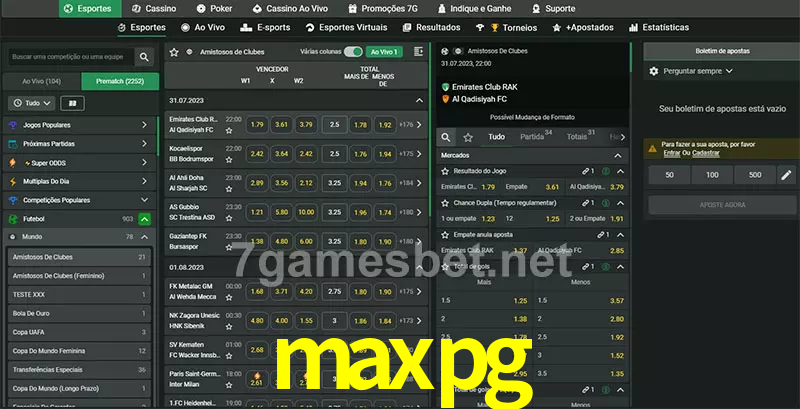800x409 pixels.
Task: Click the Cadastrar link in betslip
Action: [706, 153]
